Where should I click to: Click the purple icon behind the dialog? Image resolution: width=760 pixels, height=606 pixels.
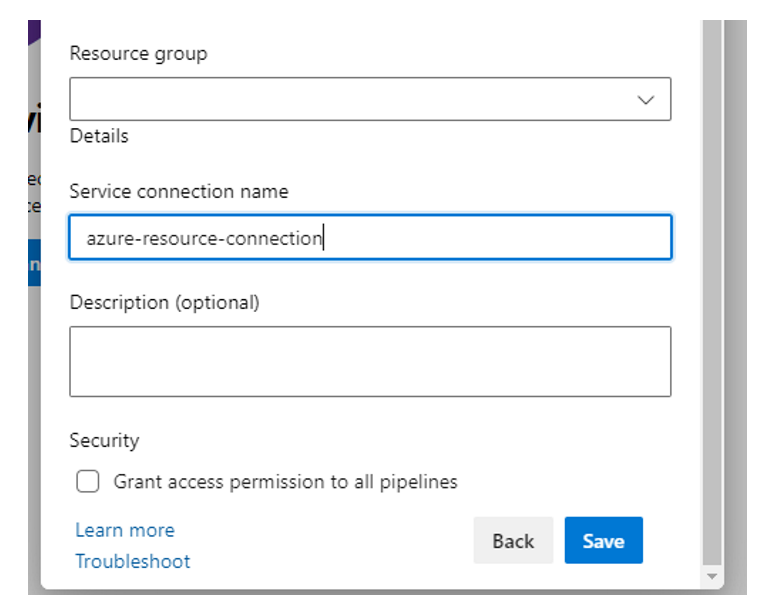[34, 32]
